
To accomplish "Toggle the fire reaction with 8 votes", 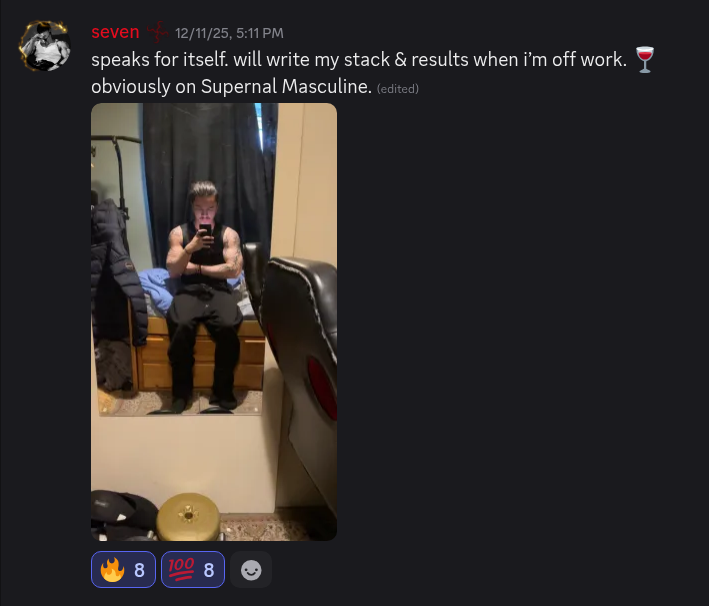I will coord(123,570).
